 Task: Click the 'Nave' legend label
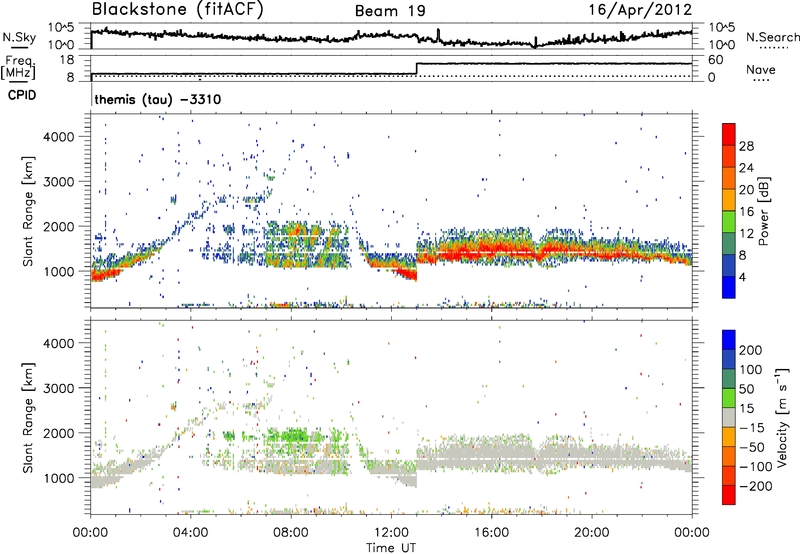coord(761,69)
